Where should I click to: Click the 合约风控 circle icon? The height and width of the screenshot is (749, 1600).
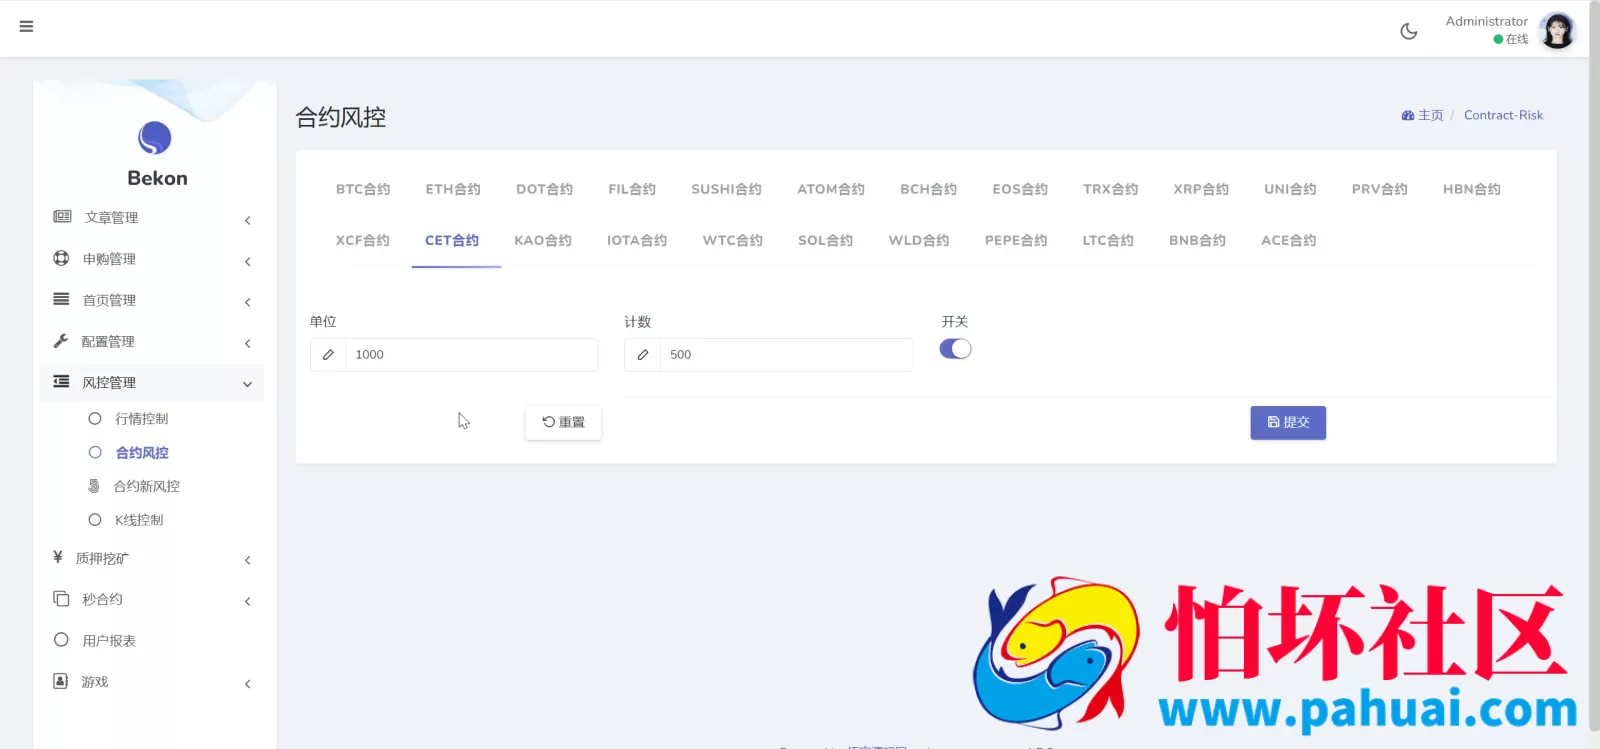pyautogui.click(x=95, y=452)
